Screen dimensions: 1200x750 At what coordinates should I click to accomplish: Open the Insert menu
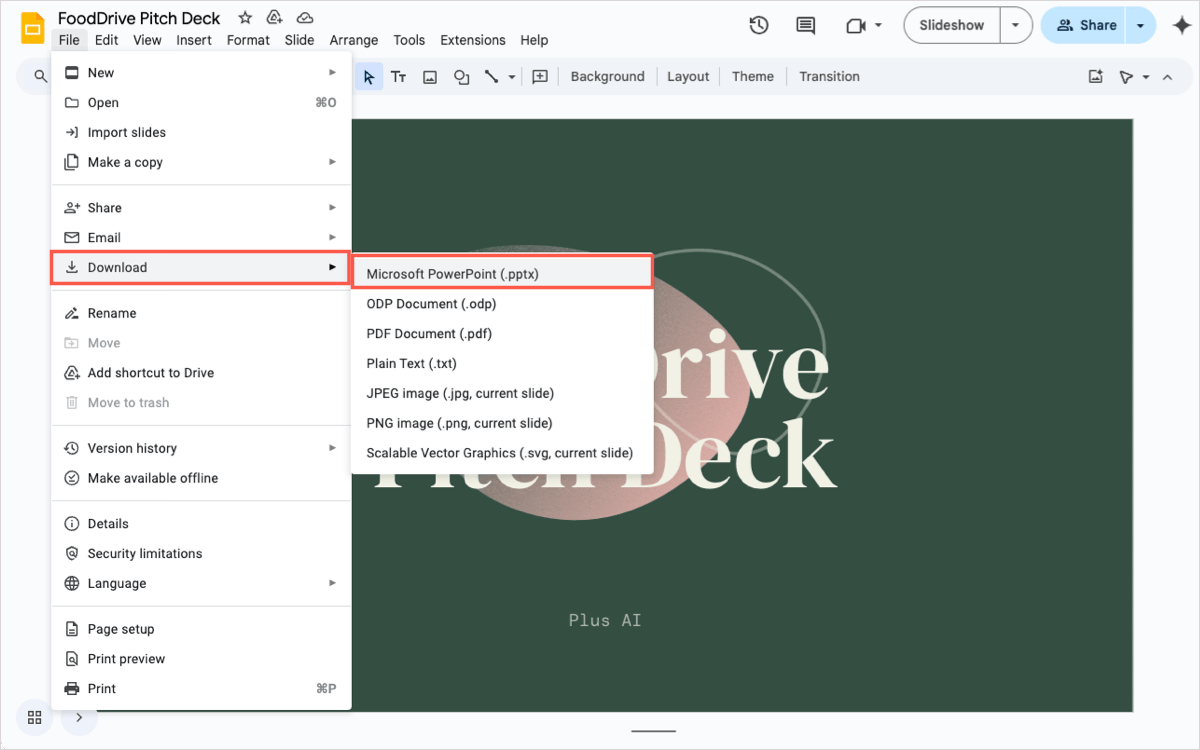pyautogui.click(x=194, y=40)
